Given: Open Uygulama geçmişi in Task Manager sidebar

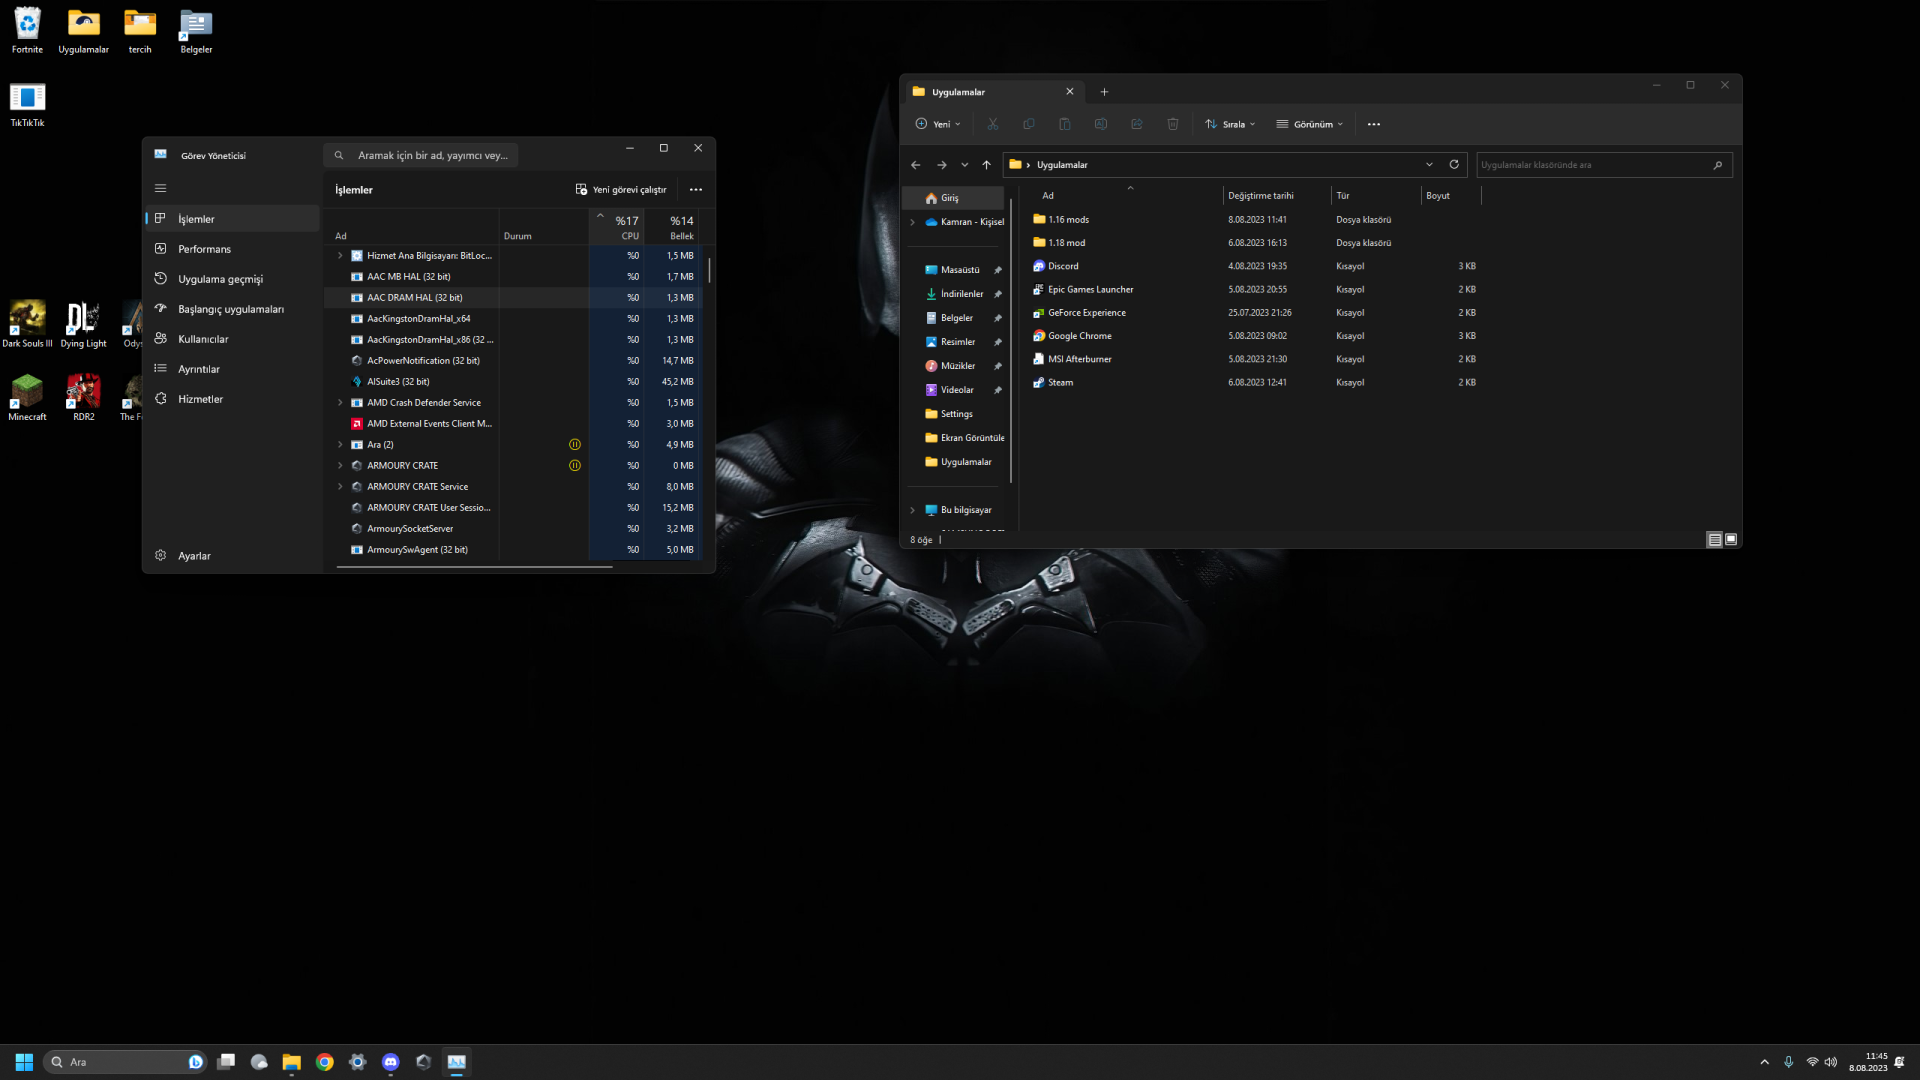Looking at the screenshot, I should click(220, 279).
